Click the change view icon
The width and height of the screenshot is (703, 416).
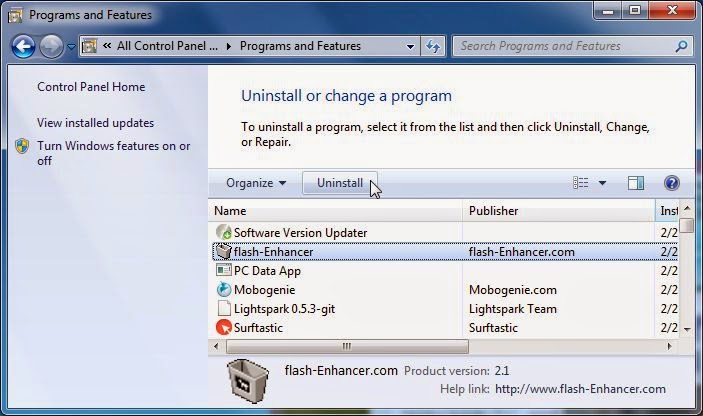[x=581, y=182]
